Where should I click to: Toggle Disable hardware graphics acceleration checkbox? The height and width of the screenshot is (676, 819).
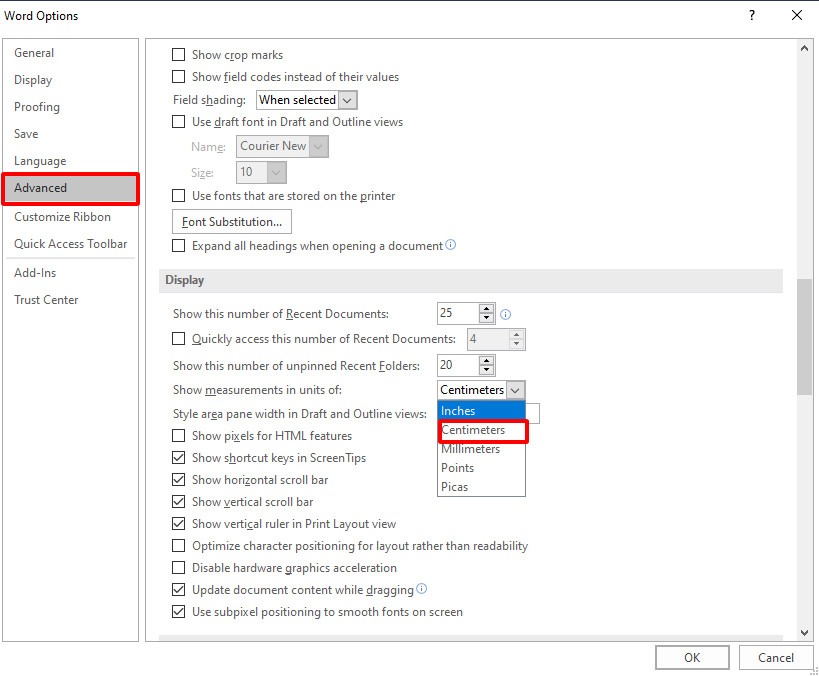(179, 568)
